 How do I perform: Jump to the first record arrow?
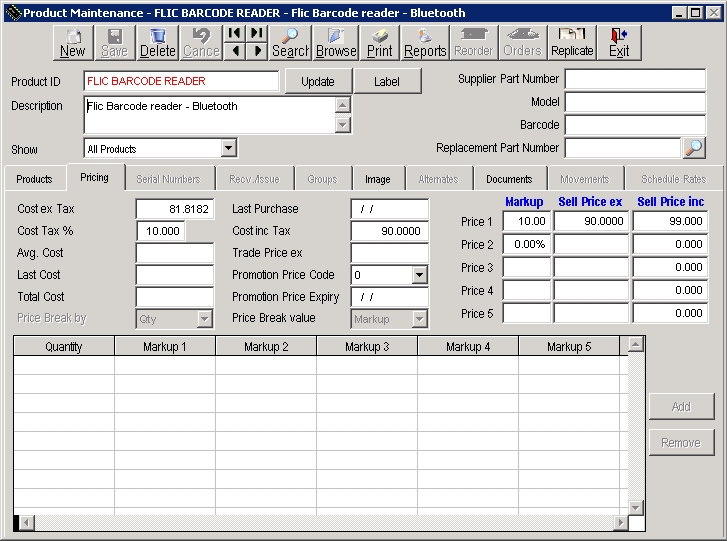[235, 33]
